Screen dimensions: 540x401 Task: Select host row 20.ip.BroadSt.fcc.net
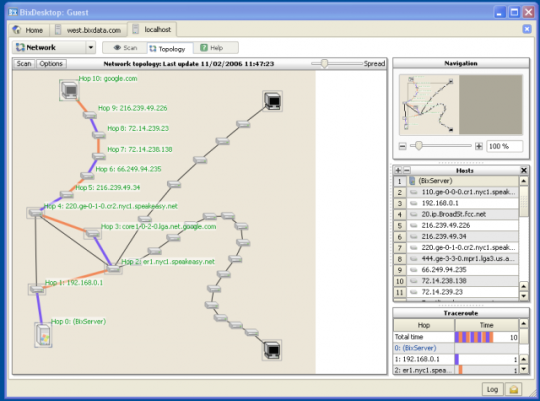pos(456,214)
